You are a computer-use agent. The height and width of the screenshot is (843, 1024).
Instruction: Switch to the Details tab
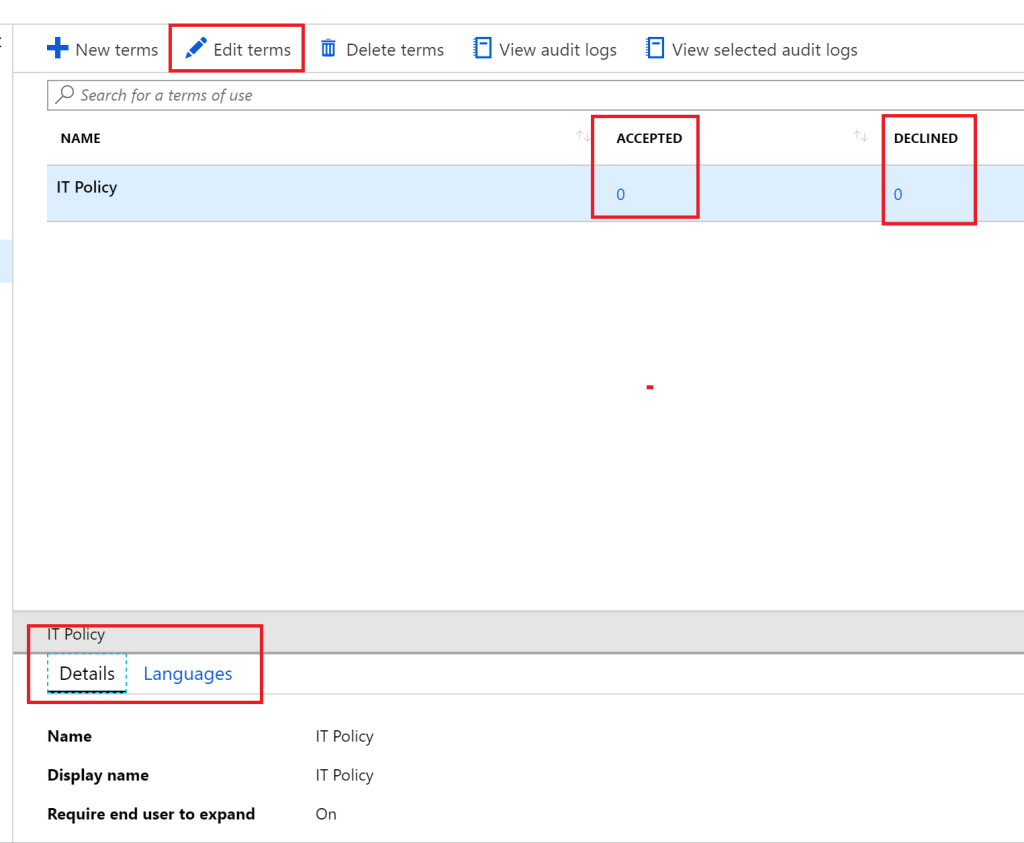86,673
